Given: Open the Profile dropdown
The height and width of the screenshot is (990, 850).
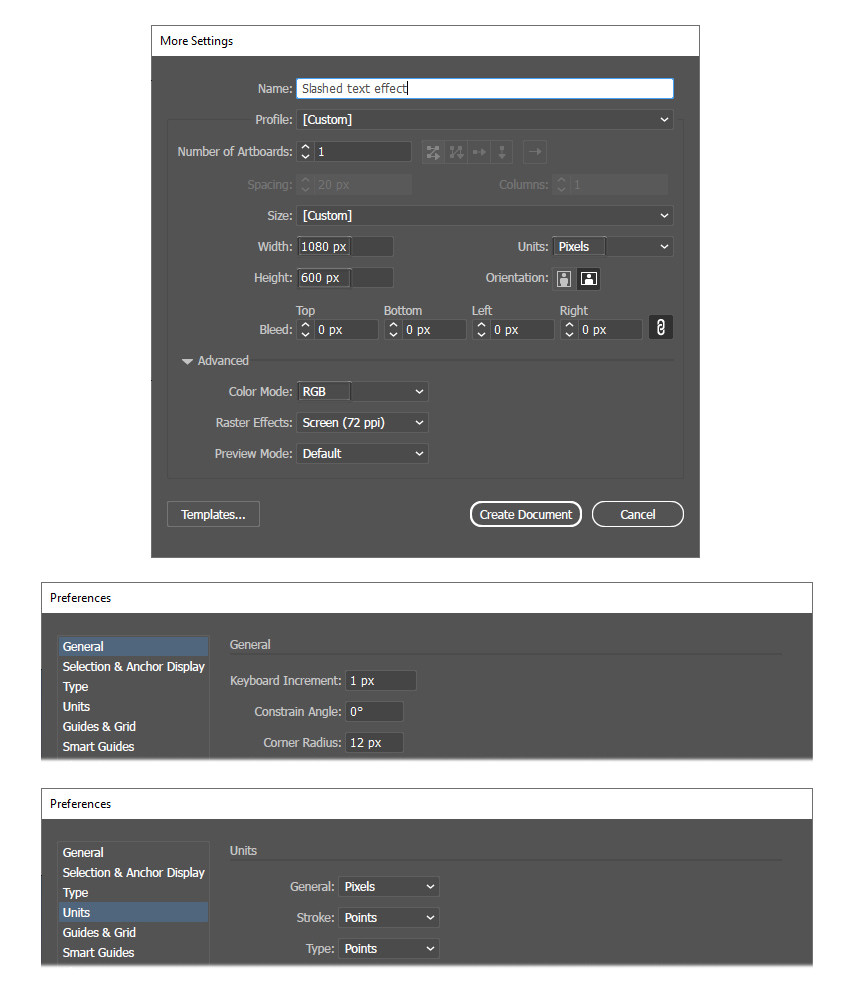Looking at the screenshot, I should (484, 119).
